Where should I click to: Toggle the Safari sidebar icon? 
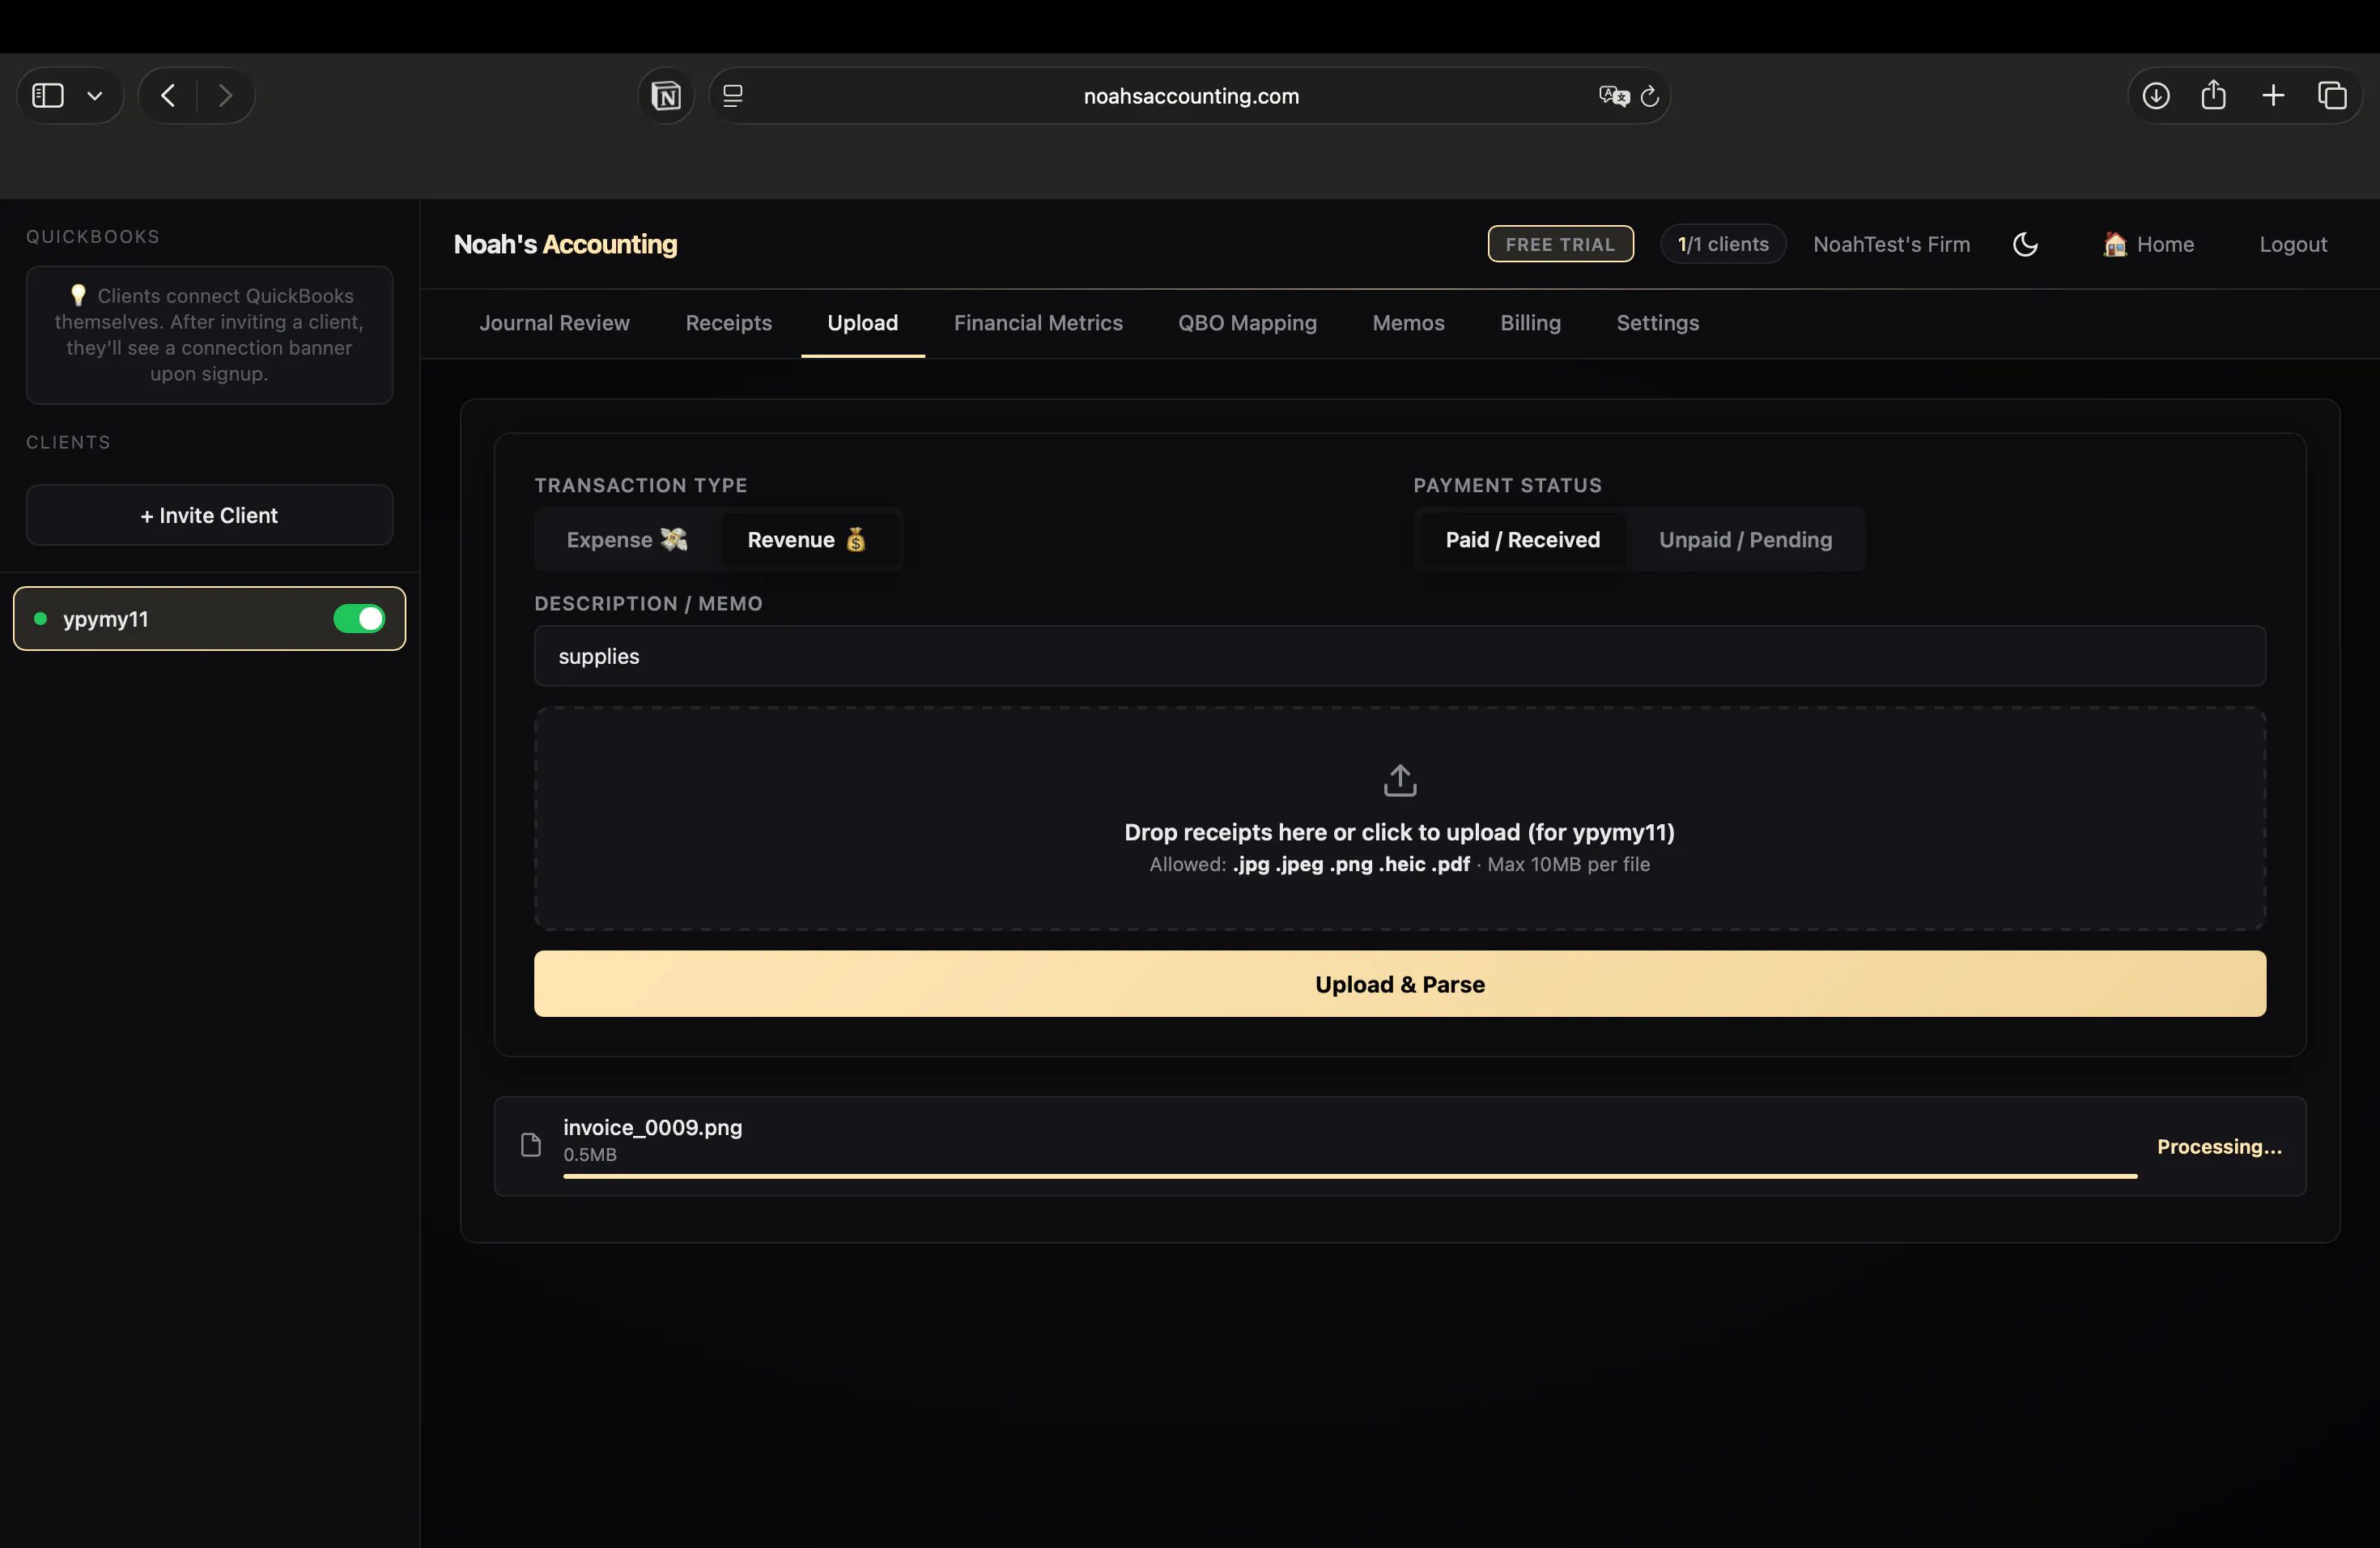(48, 96)
